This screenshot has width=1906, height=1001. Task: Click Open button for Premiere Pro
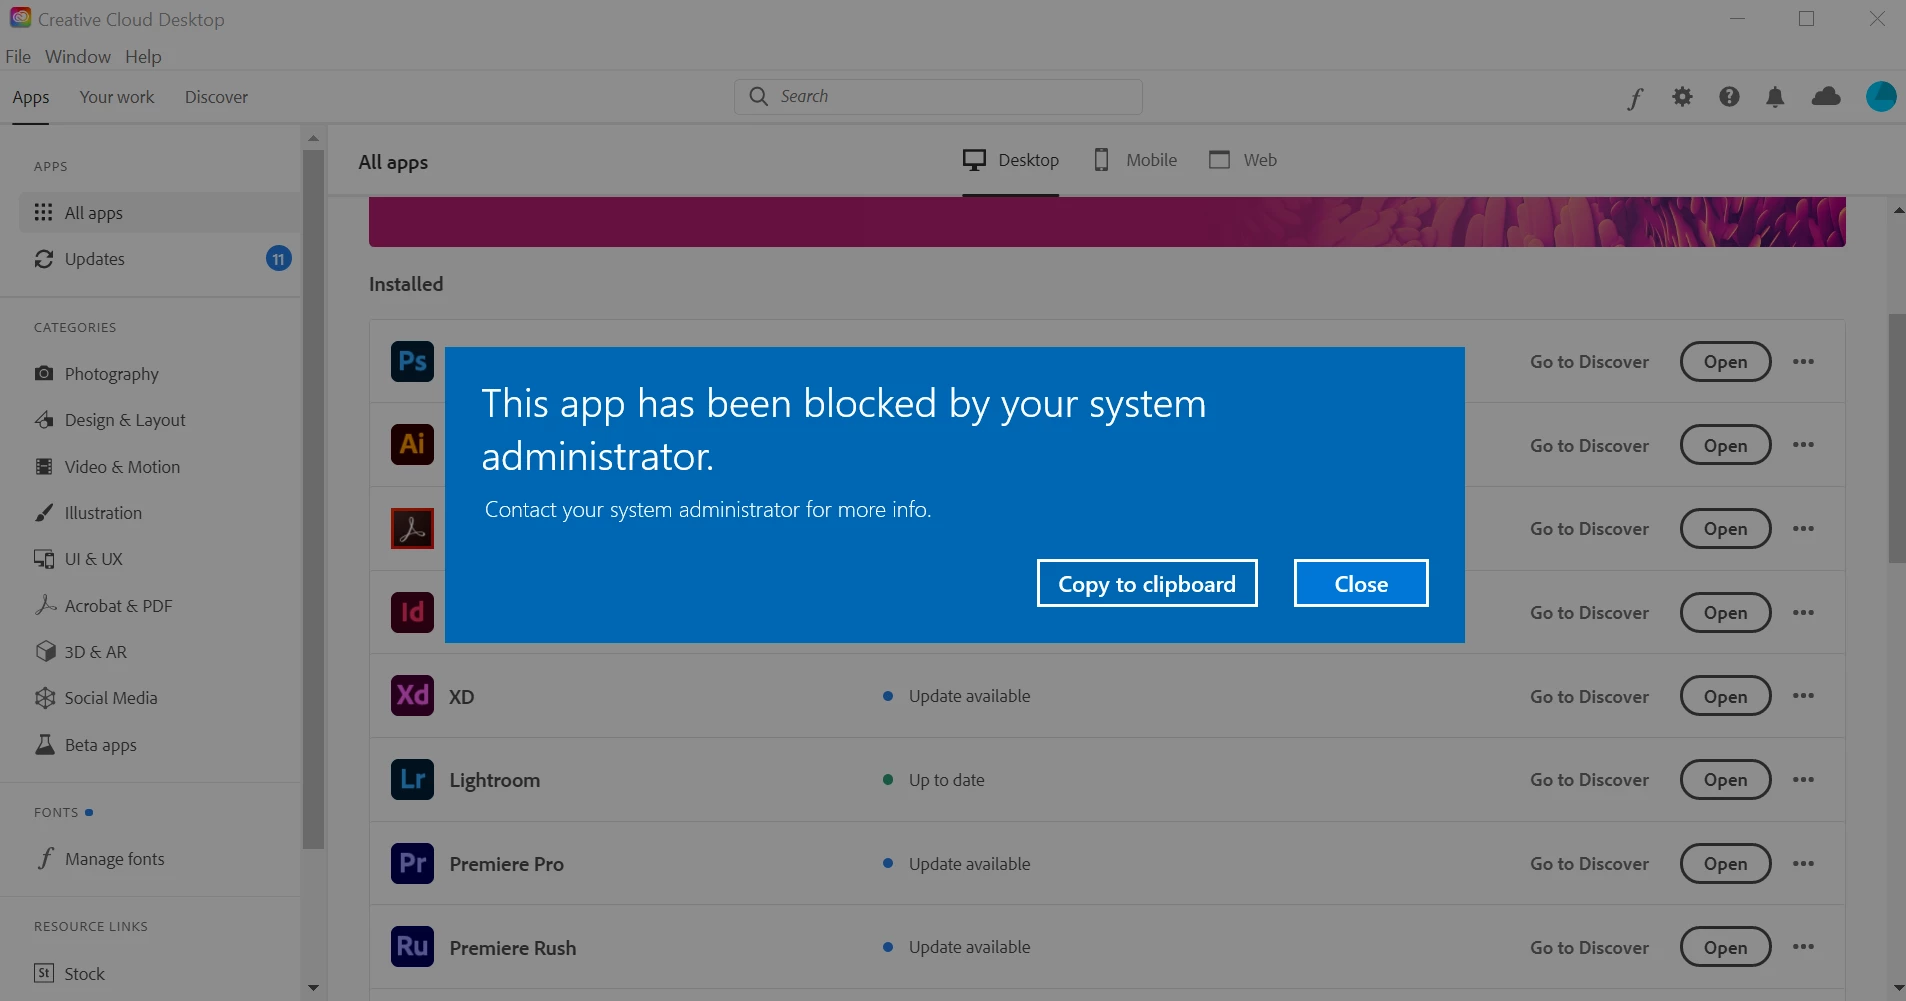(1725, 863)
